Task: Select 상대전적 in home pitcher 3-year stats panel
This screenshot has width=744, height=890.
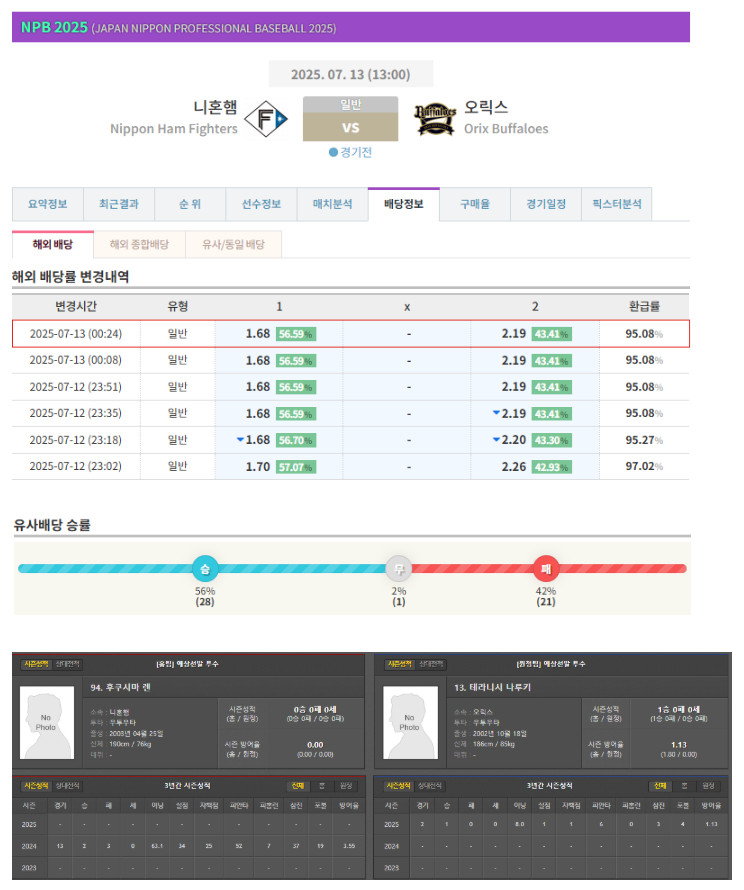Action: tap(68, 786)
